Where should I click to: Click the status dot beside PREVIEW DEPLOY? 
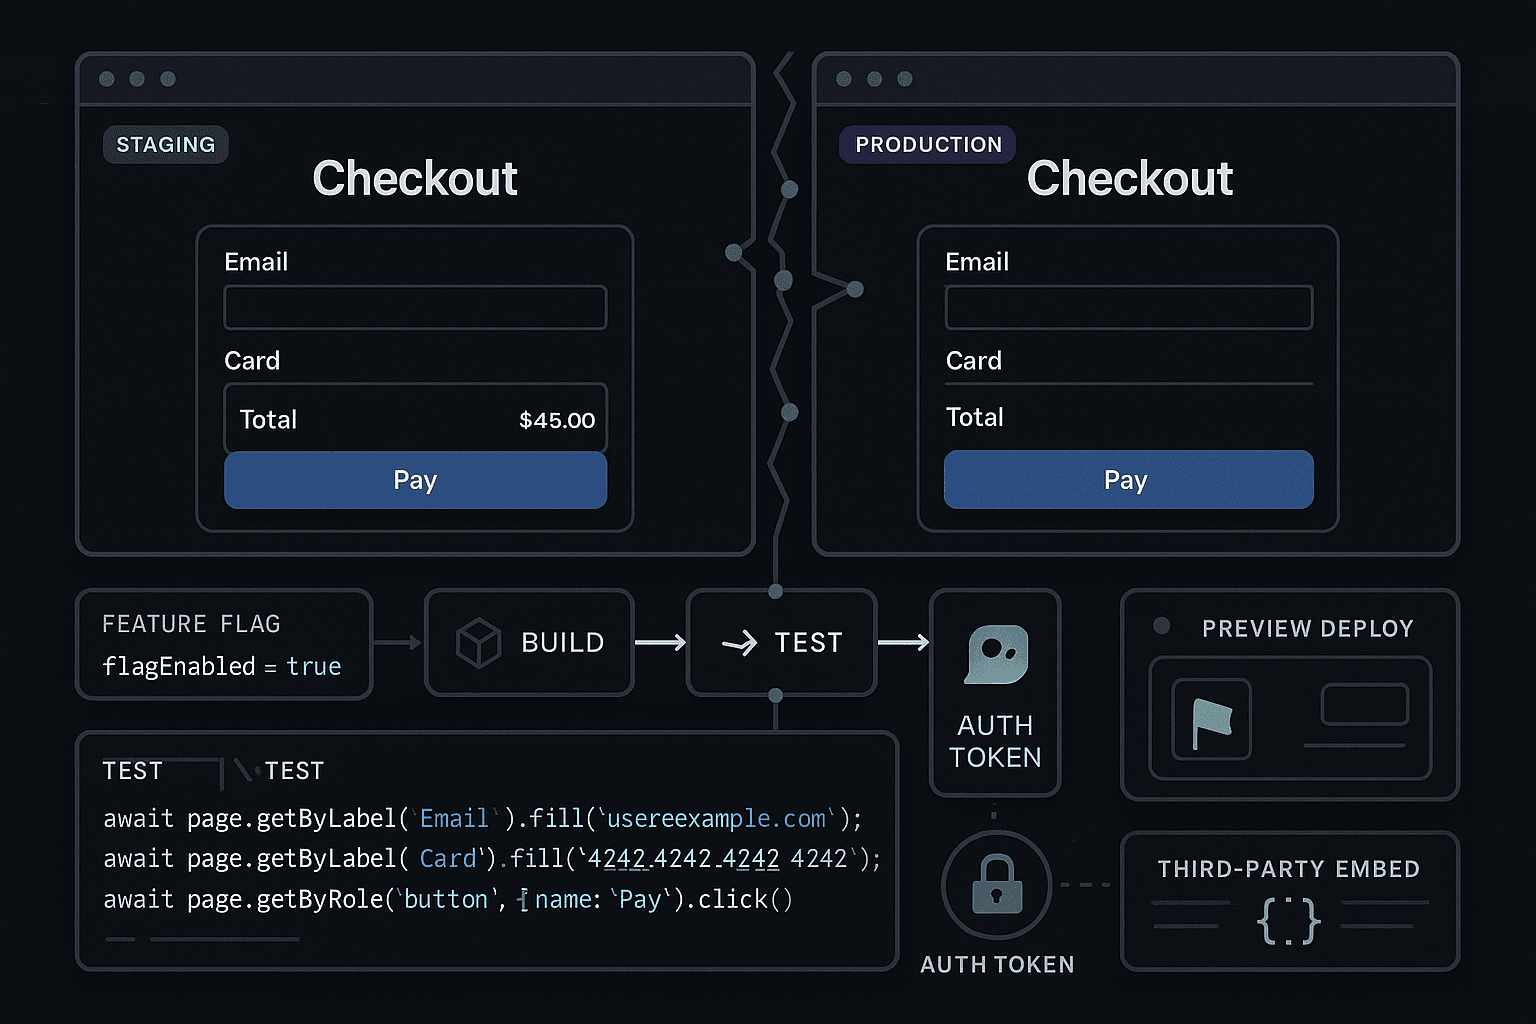tap(1161, 626)
